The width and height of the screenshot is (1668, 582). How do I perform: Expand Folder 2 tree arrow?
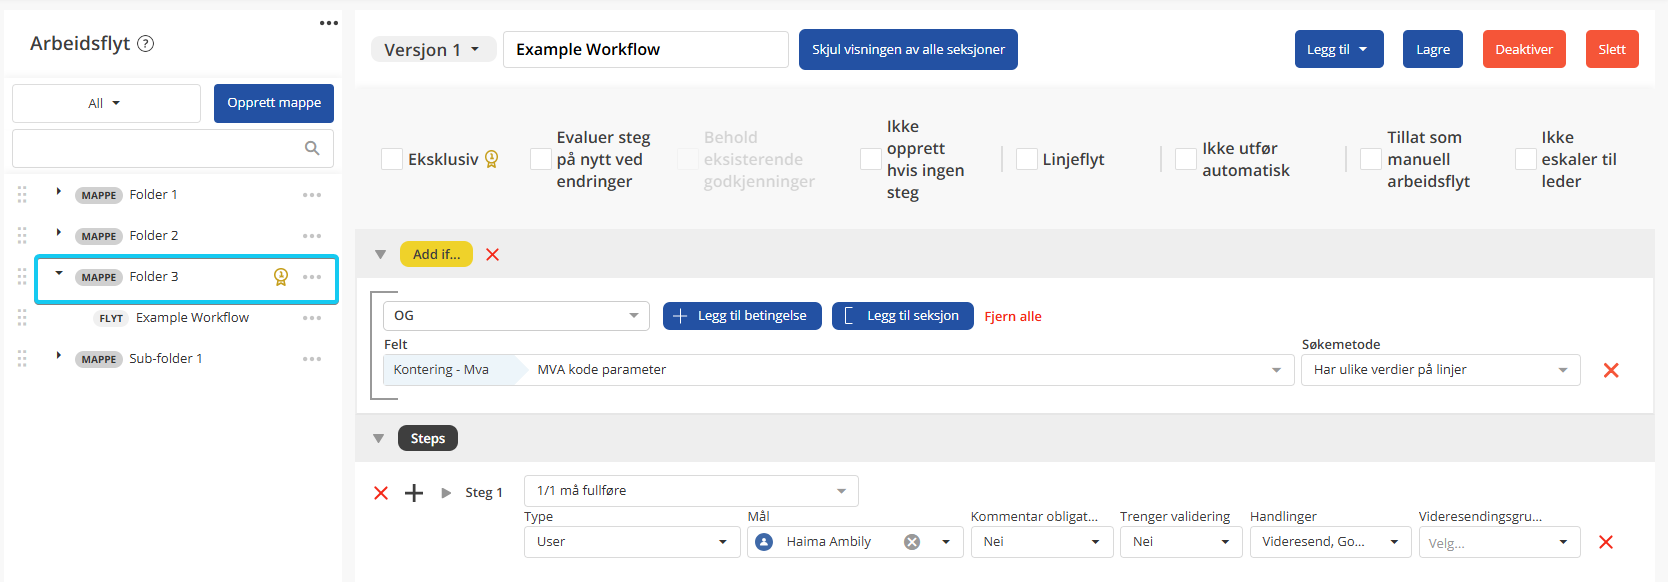tap(59, 232)
